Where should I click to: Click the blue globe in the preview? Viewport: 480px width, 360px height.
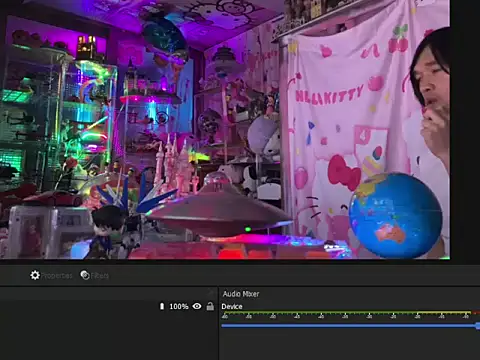pos(396,215)
